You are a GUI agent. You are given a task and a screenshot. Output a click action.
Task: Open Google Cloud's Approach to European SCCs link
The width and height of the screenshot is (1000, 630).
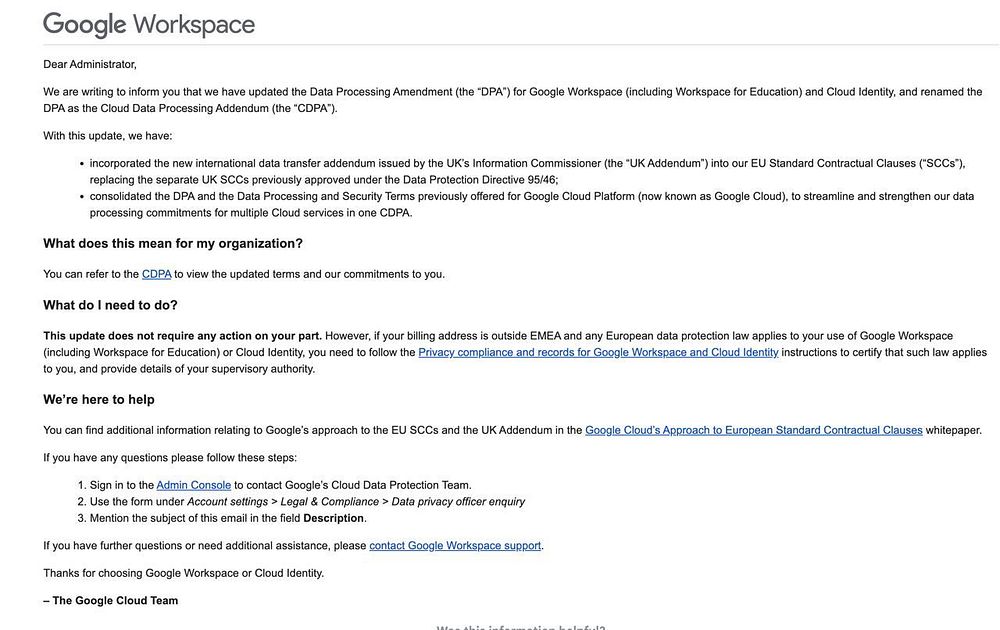coord(754,430)
